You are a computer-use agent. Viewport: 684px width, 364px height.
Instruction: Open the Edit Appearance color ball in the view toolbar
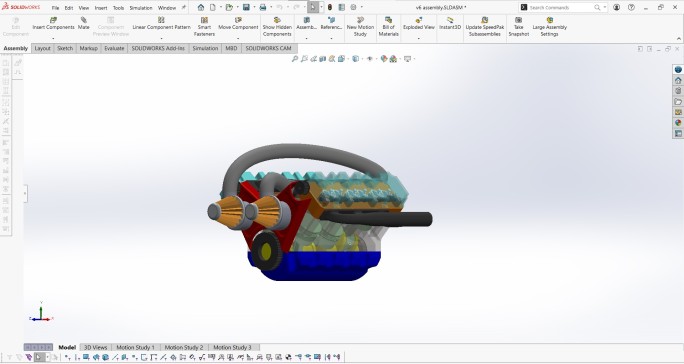point(383,59)
